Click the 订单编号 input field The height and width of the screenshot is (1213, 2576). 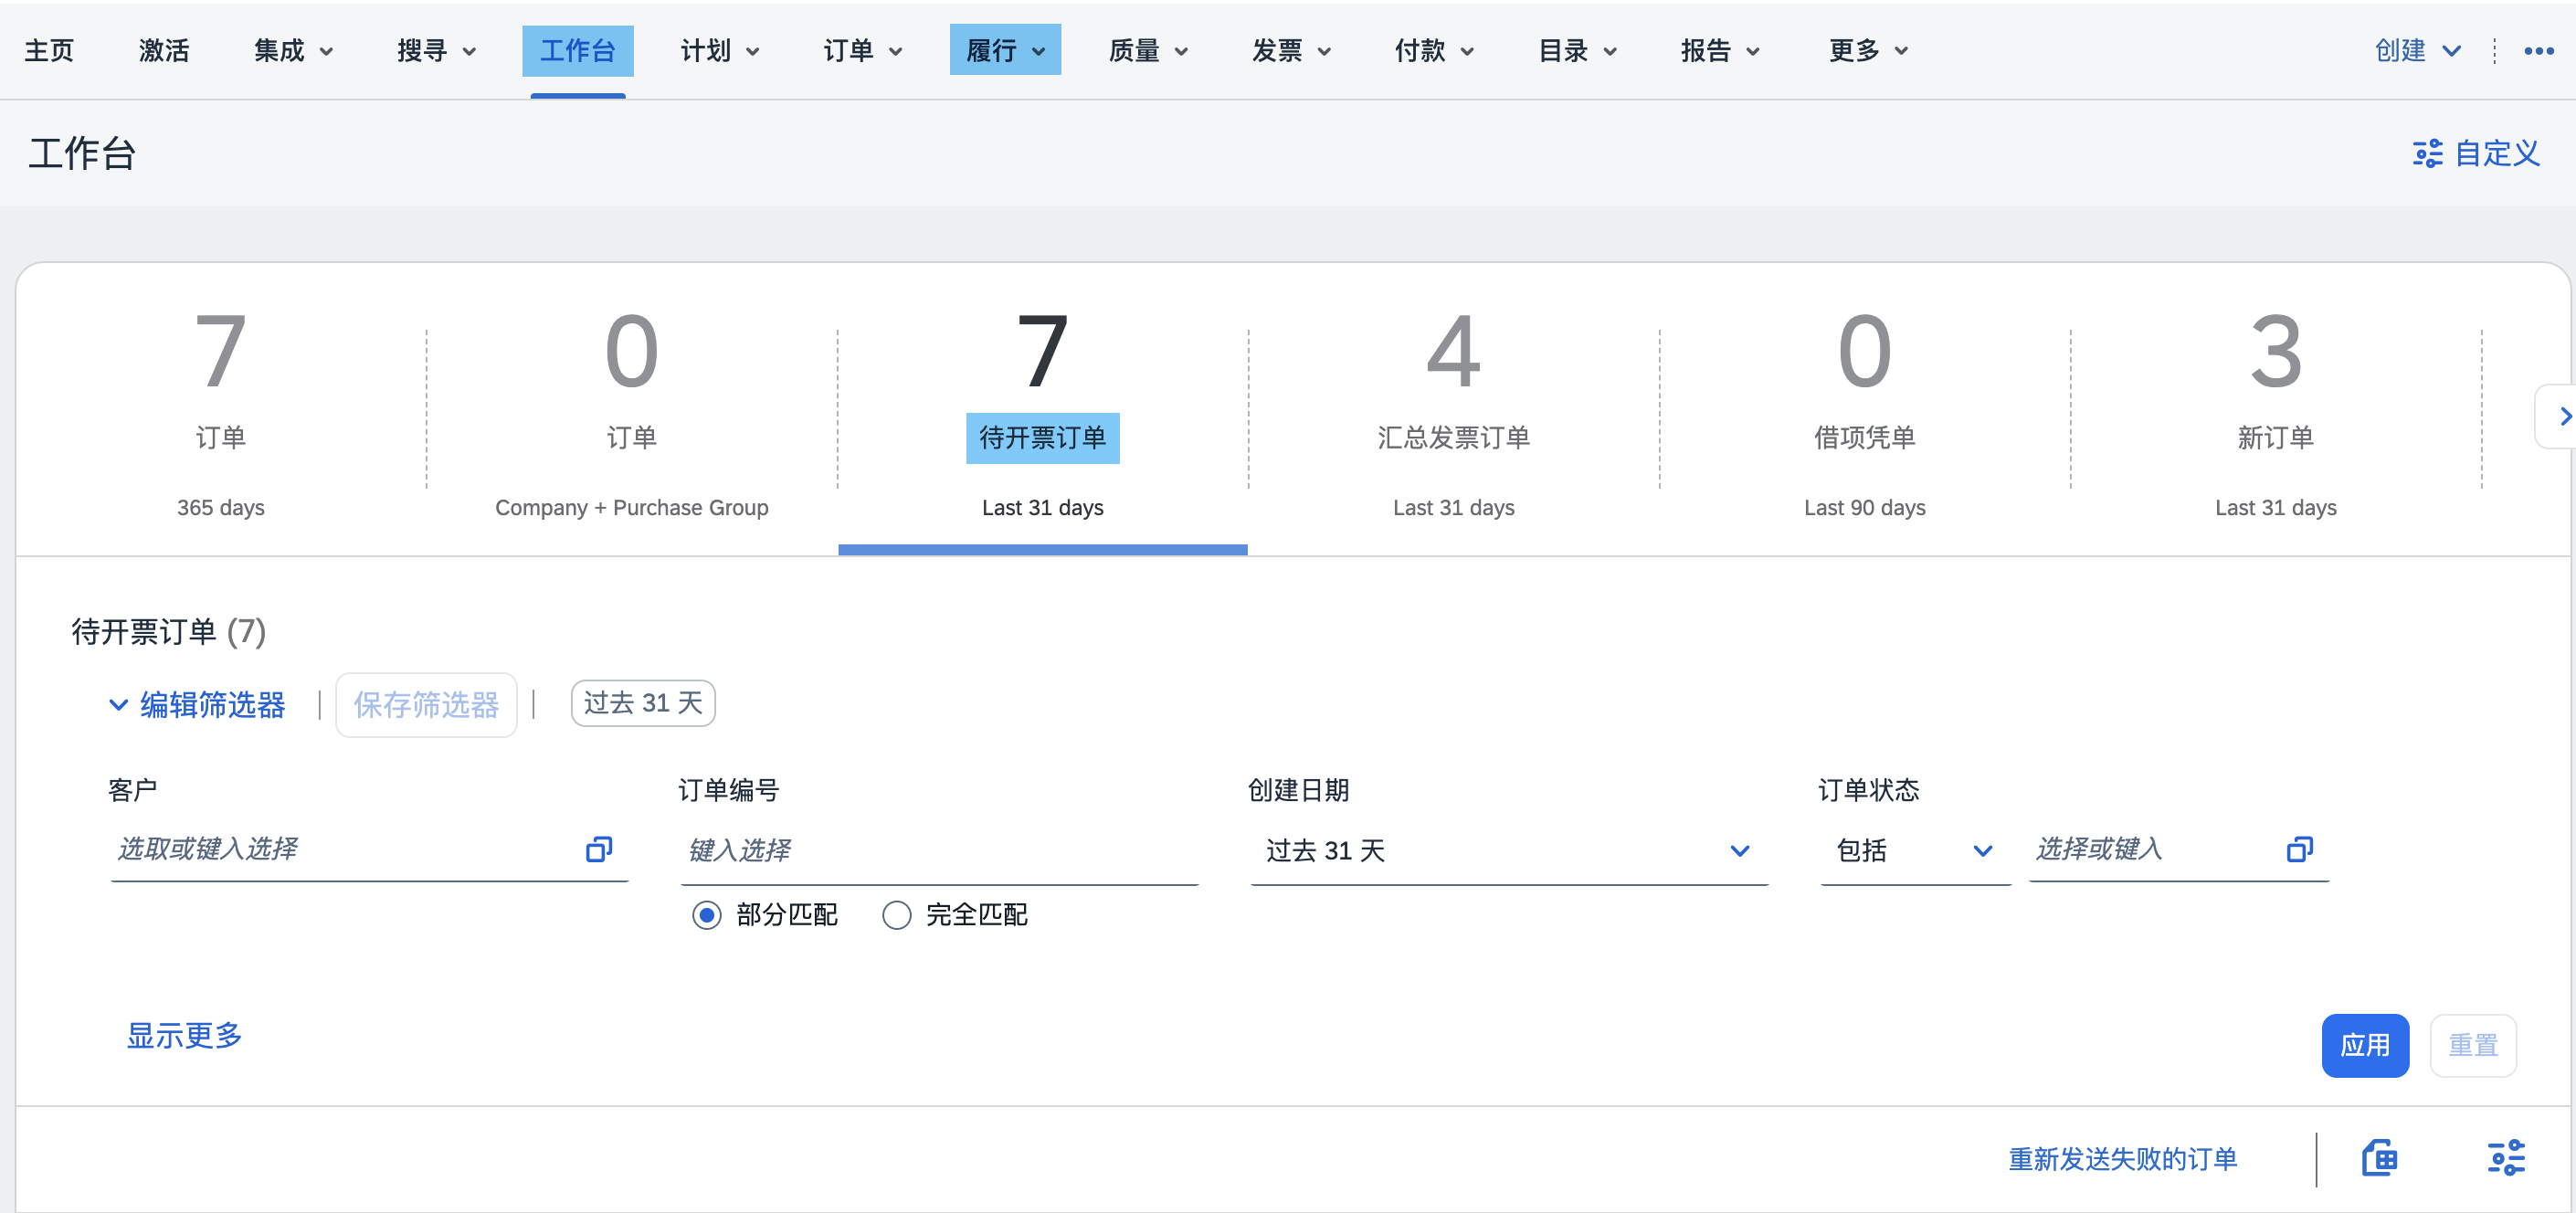[x=940, y=851]
